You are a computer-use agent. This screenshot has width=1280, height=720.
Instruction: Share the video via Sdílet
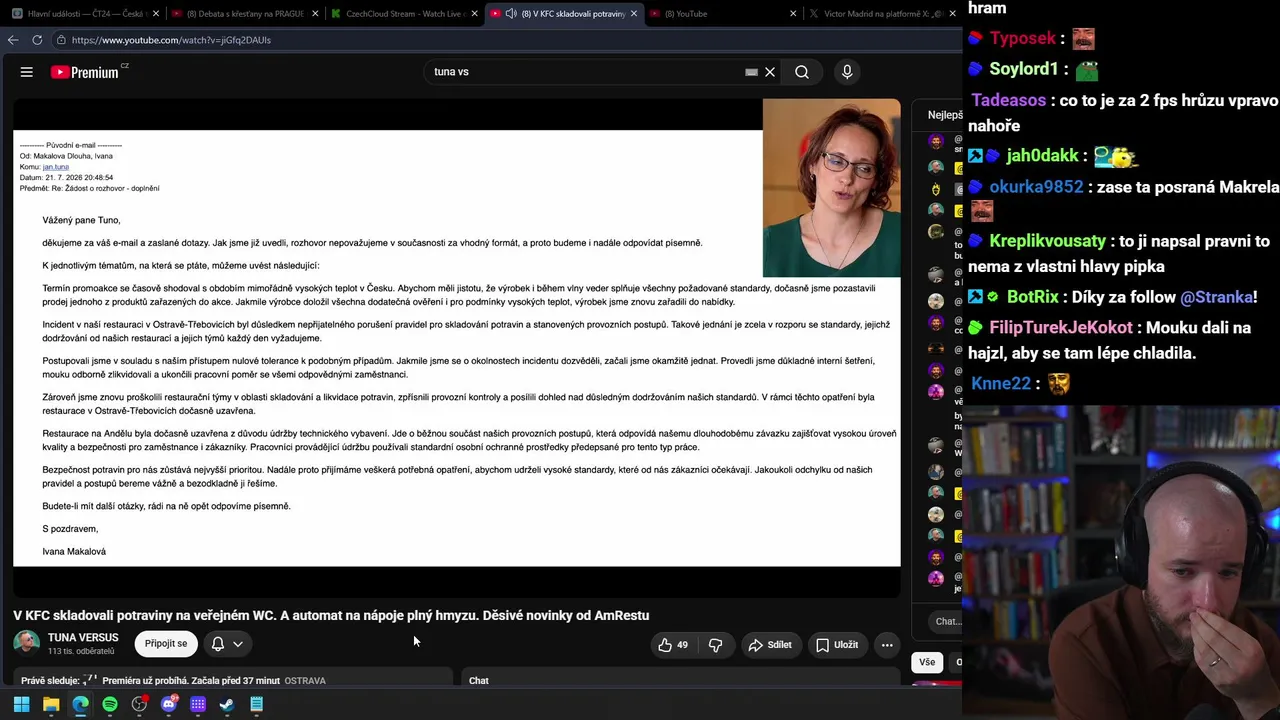click(770, 645)
